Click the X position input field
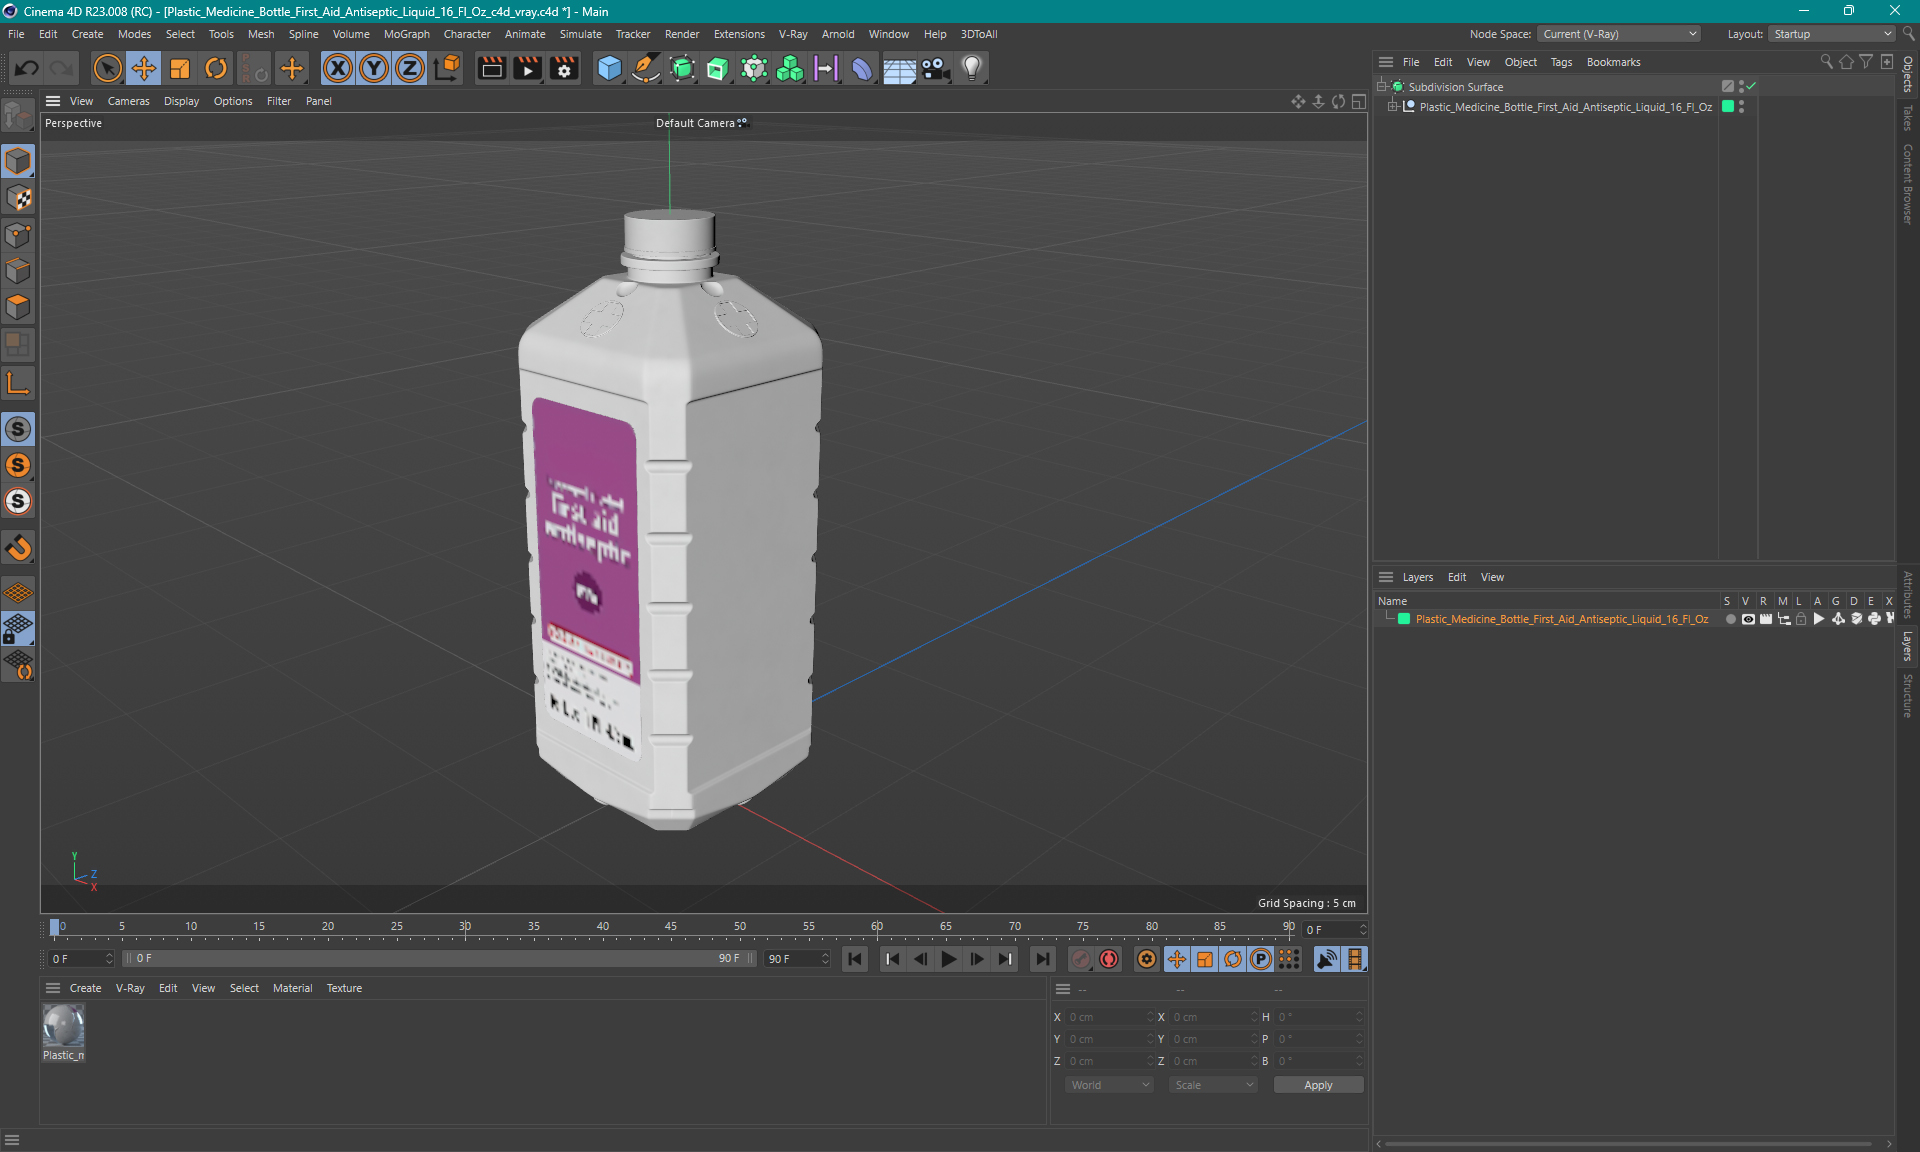 [1108, 1017]
